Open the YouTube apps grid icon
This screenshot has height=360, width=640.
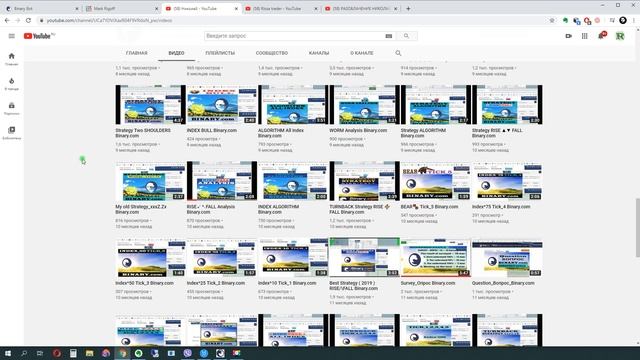(584, 36)
